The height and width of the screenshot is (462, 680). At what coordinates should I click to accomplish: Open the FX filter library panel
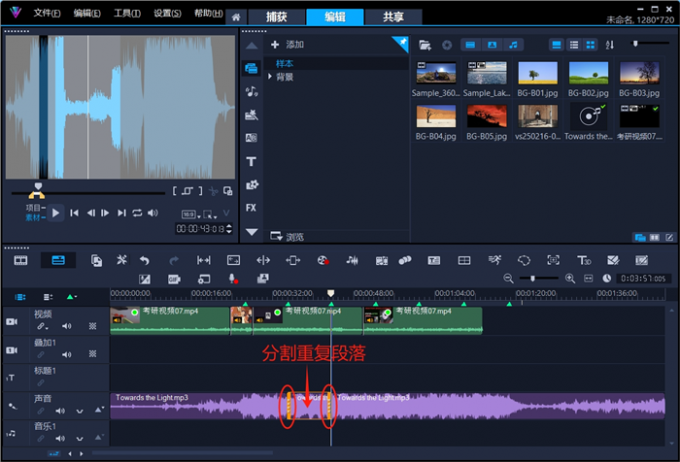point(251,208)
